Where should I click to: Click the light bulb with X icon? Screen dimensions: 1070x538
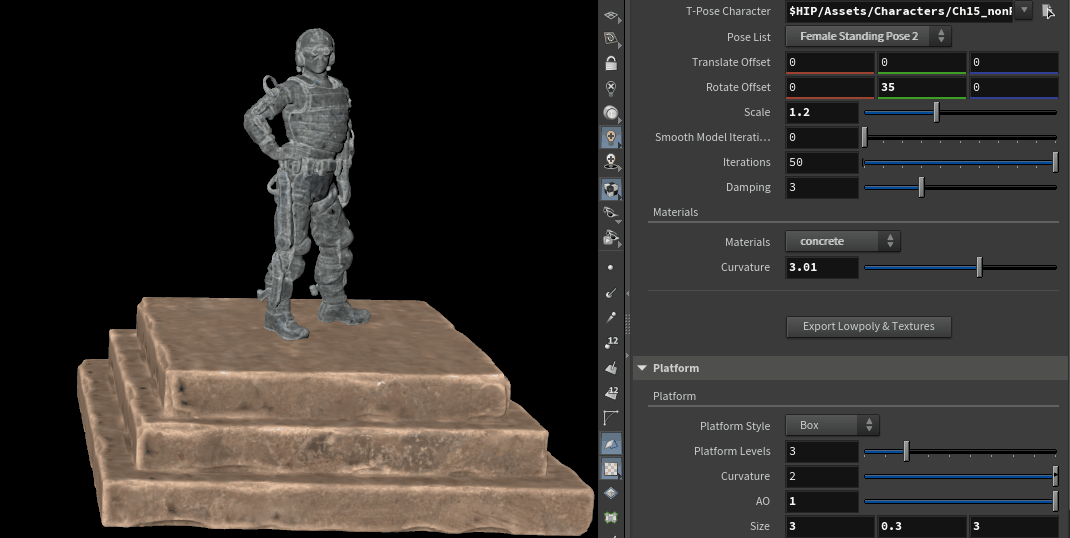(x=611, y=88)
